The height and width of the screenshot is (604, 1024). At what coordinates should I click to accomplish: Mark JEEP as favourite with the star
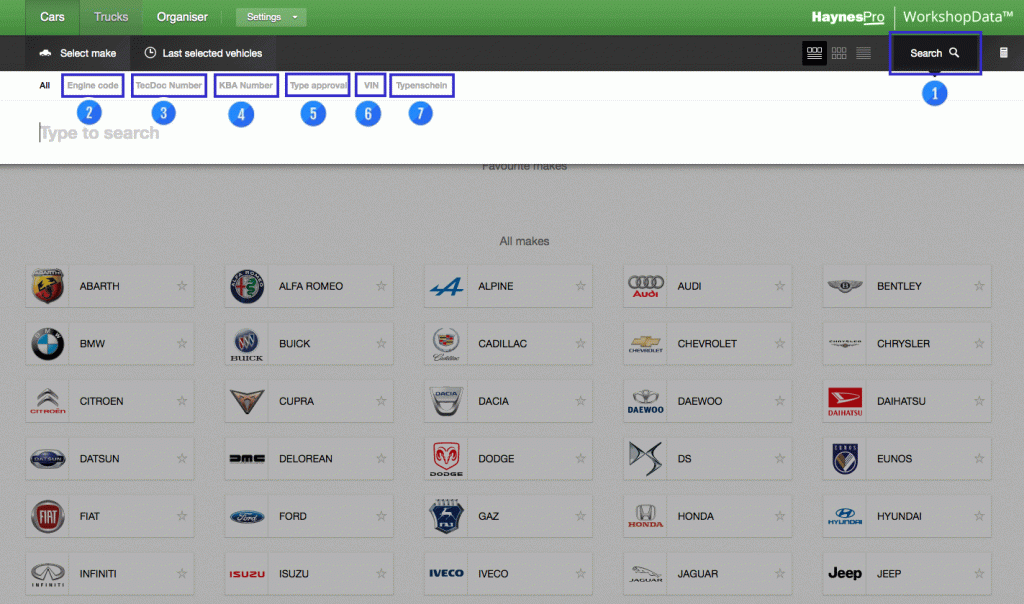point(979,573)
